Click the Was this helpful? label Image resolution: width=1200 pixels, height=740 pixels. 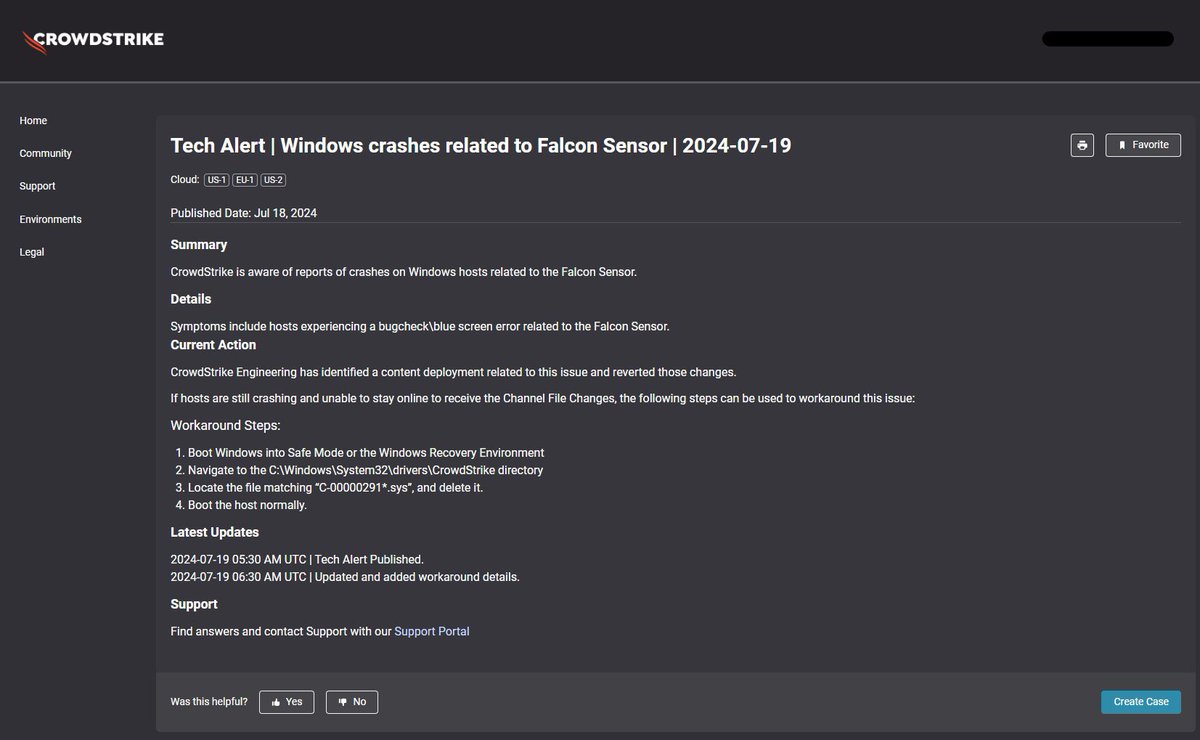(x=209, y=702)
